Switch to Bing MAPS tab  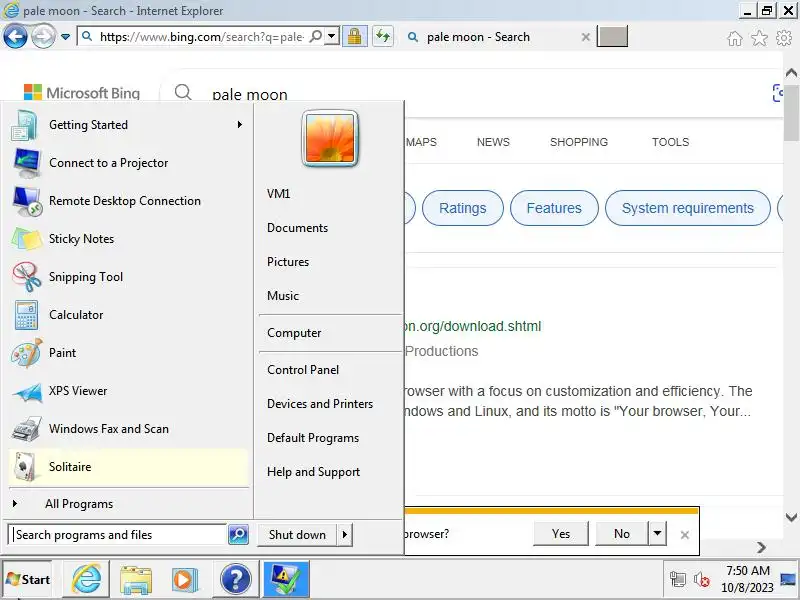tap(421, 142)
